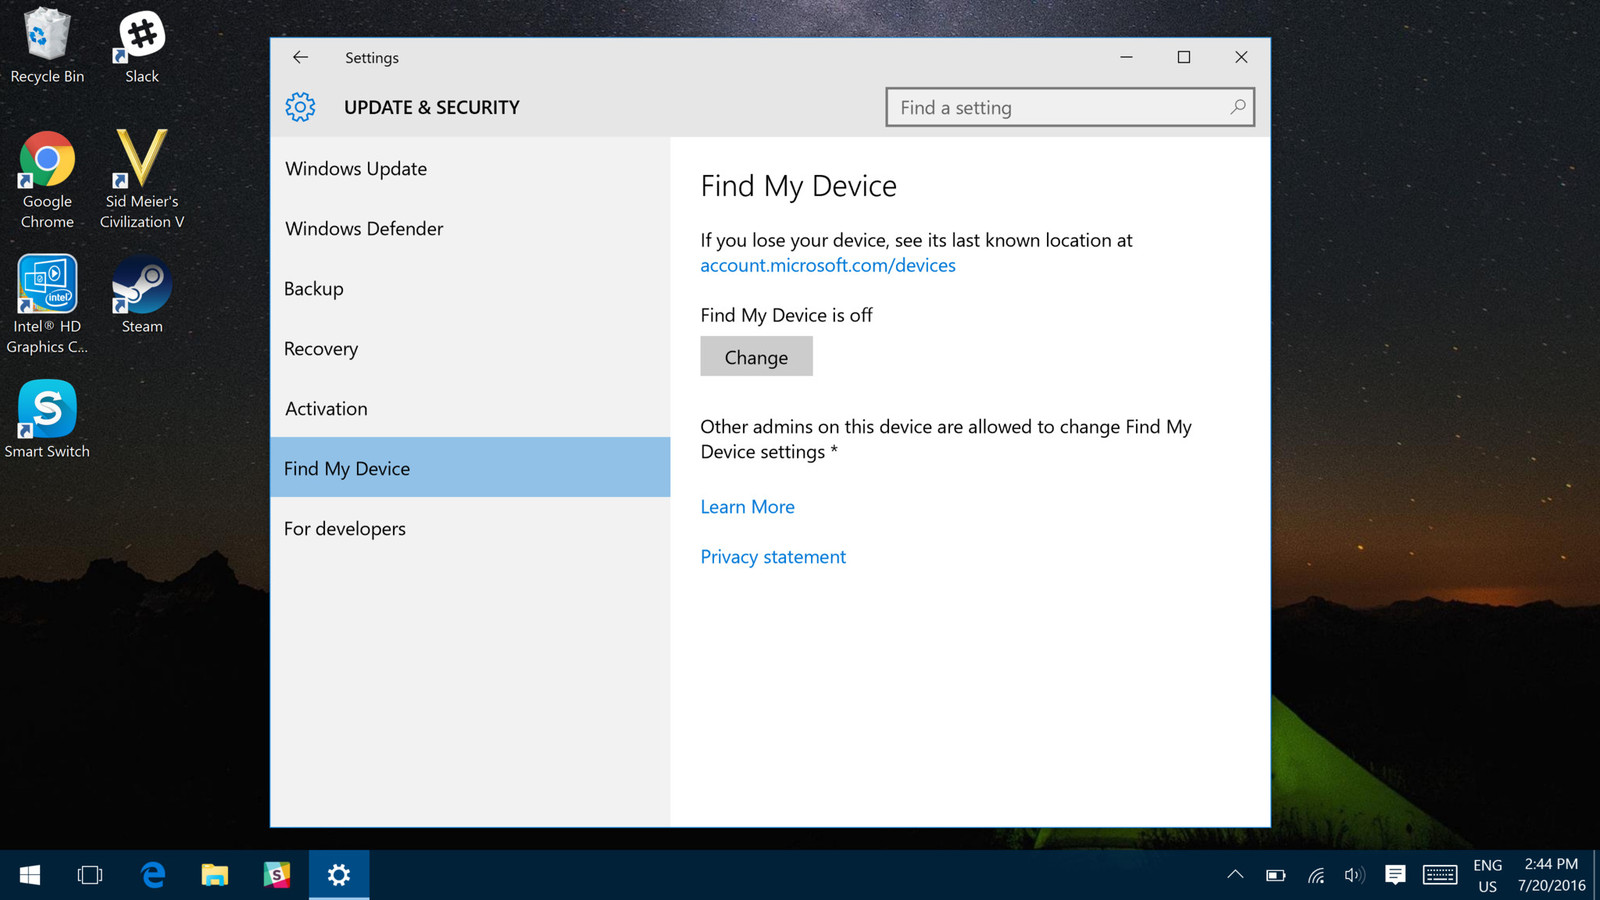Open the Settings gear icon beside UPDATE & SECURITY

coord(300,107)
